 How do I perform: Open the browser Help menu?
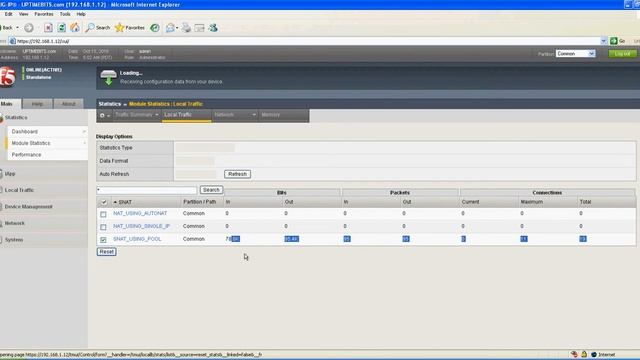coord(81,14)
